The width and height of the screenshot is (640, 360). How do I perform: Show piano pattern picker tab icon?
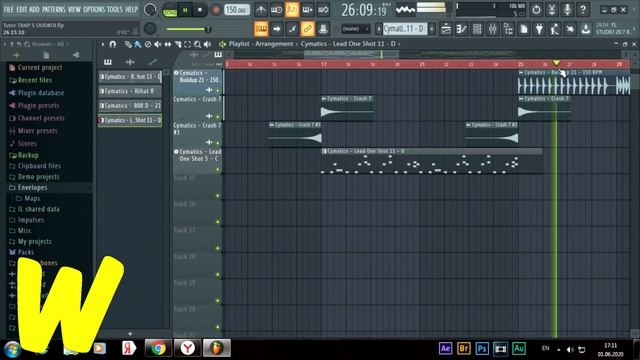click(x=108, y=62)
